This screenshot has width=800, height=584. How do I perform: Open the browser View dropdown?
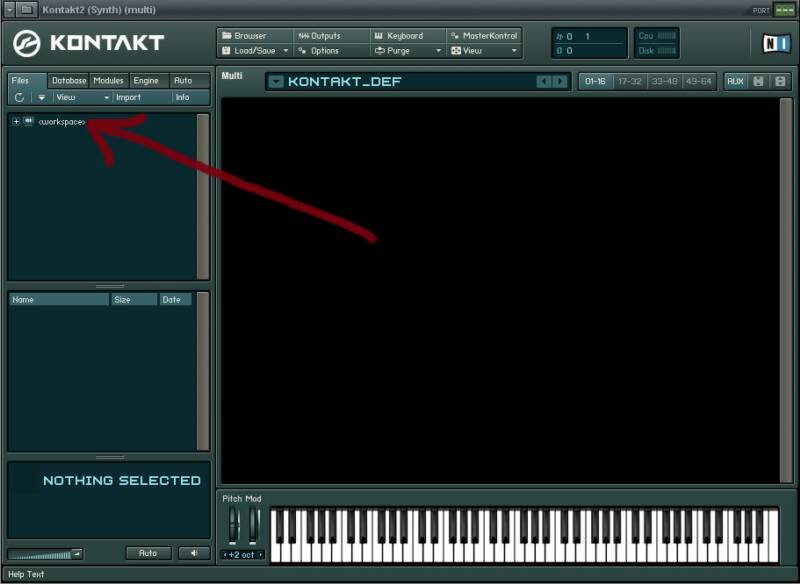(x=82, y=97)
